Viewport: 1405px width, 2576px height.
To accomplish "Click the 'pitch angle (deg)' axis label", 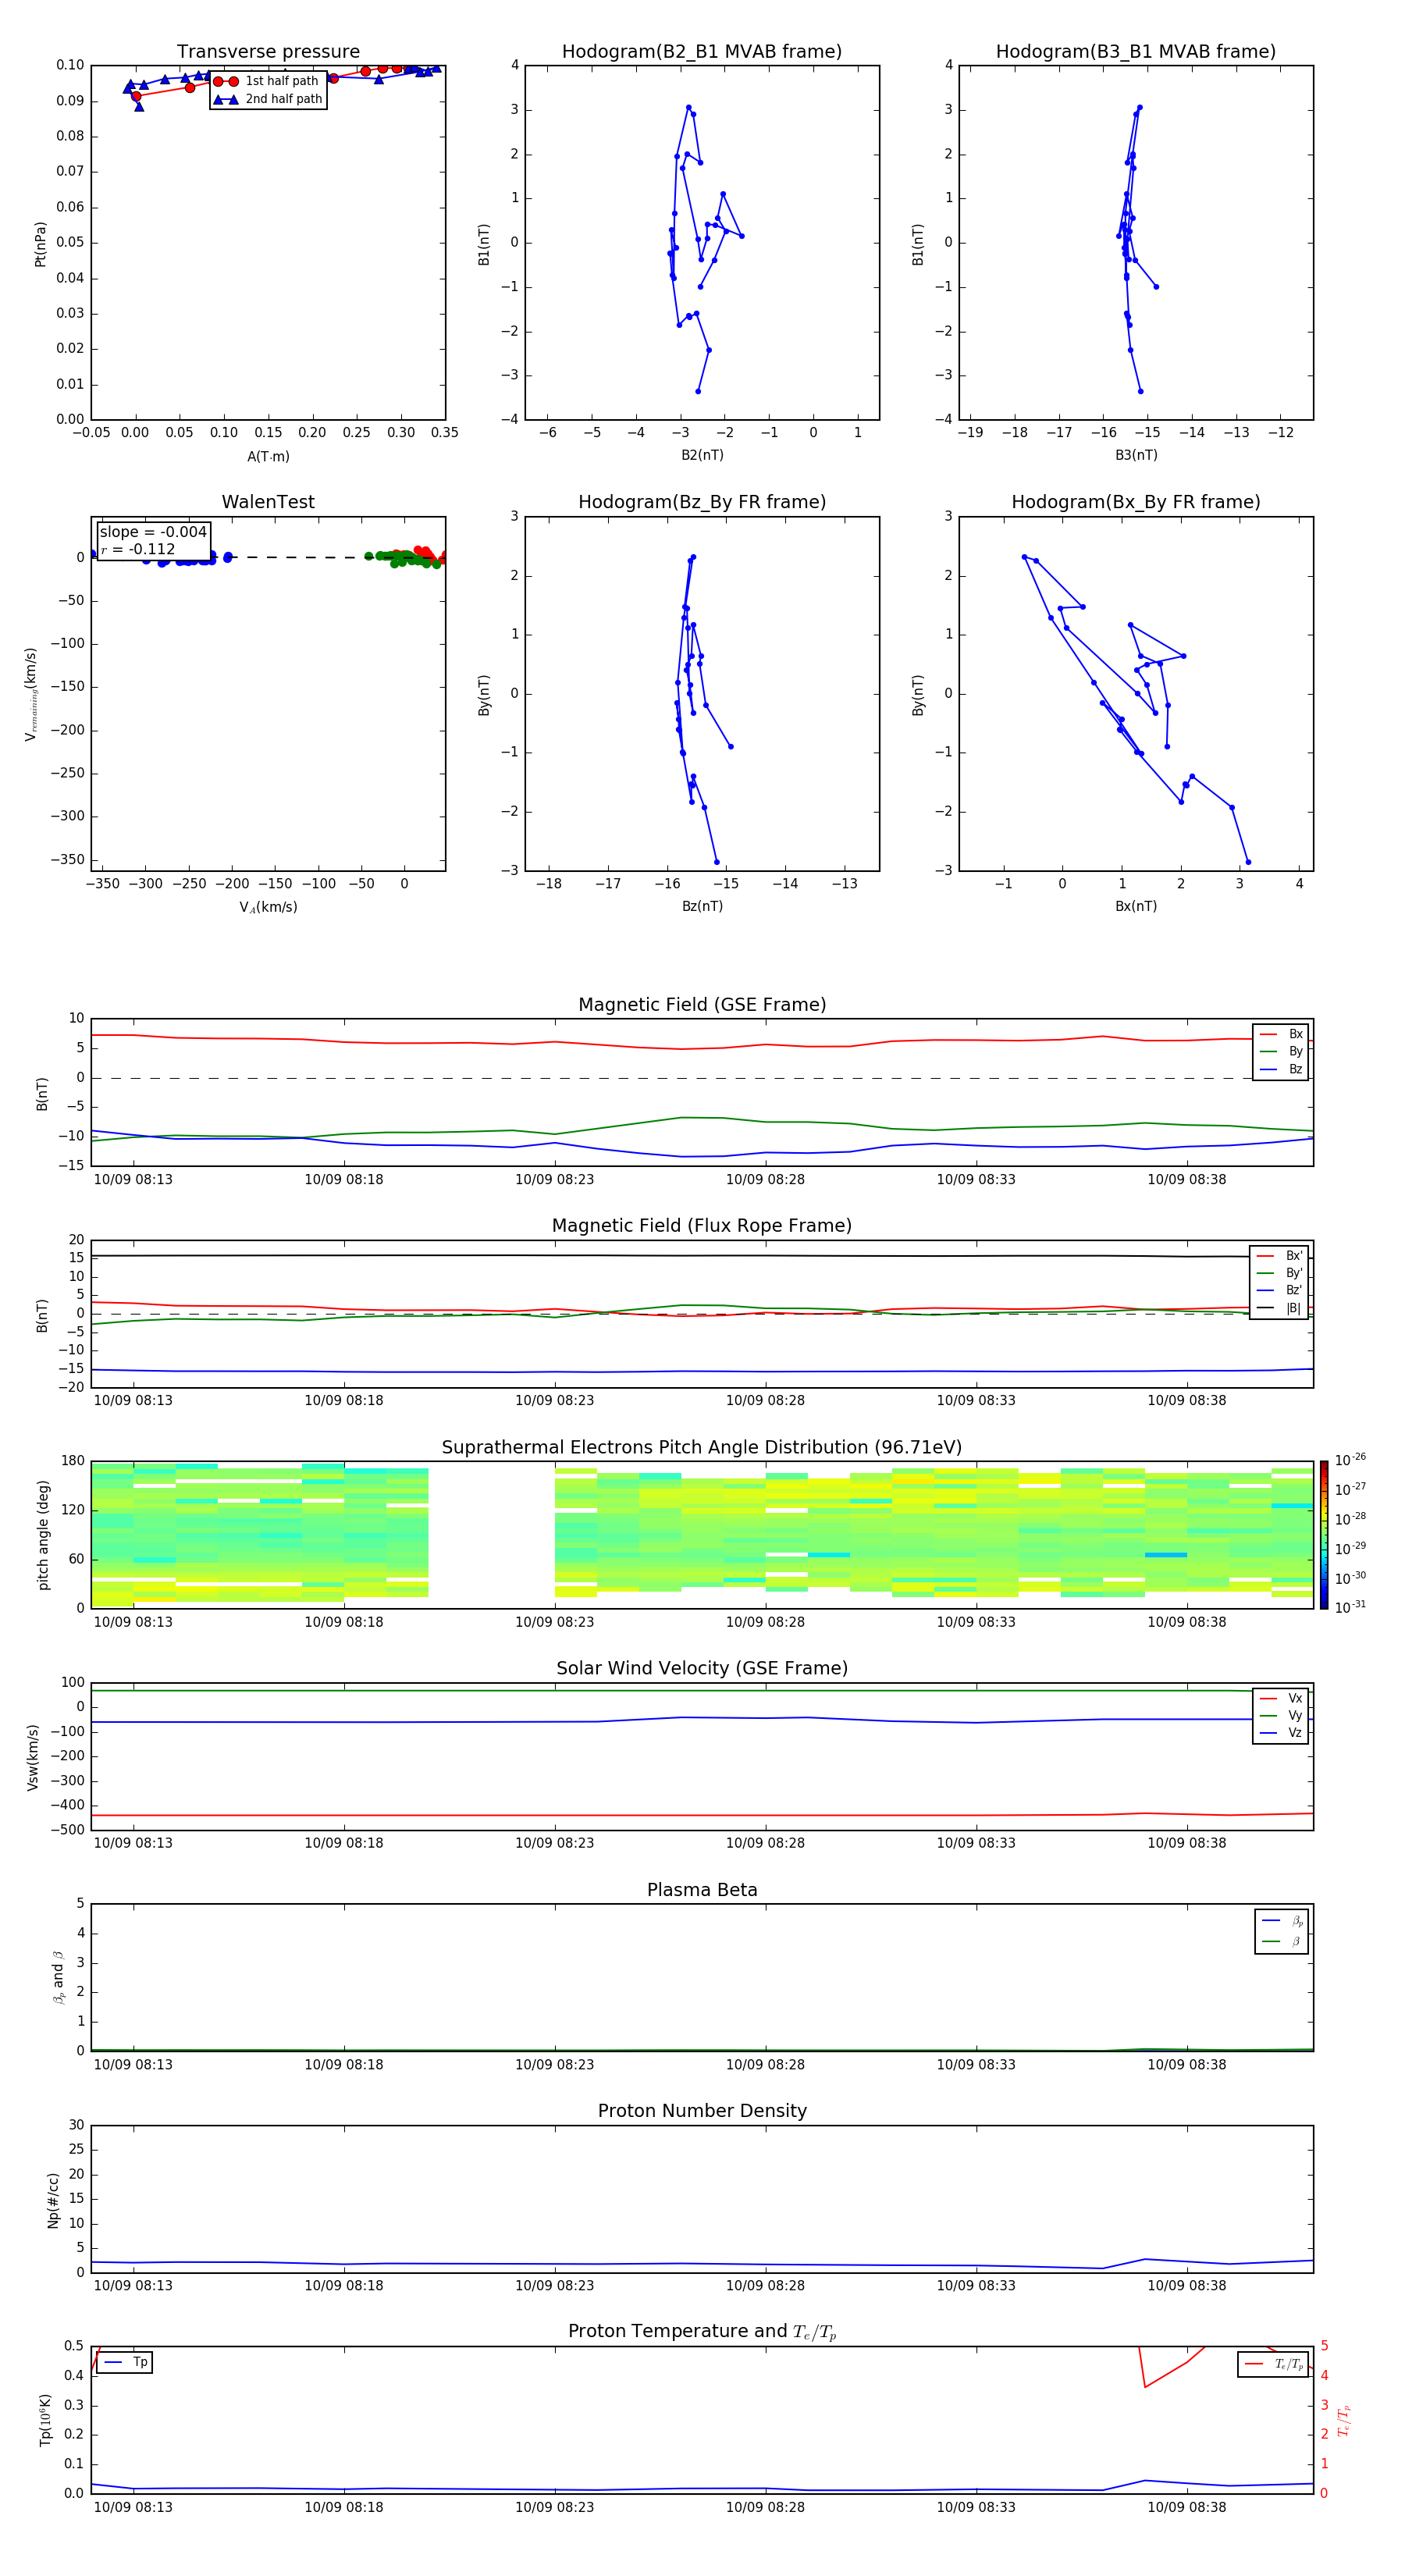I will pyautogui.click(x=43, y=1535).
